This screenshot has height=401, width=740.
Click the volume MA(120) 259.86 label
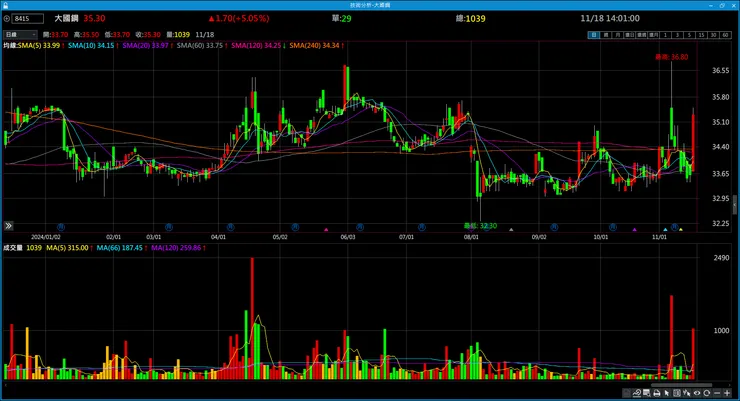click(178, 248)
